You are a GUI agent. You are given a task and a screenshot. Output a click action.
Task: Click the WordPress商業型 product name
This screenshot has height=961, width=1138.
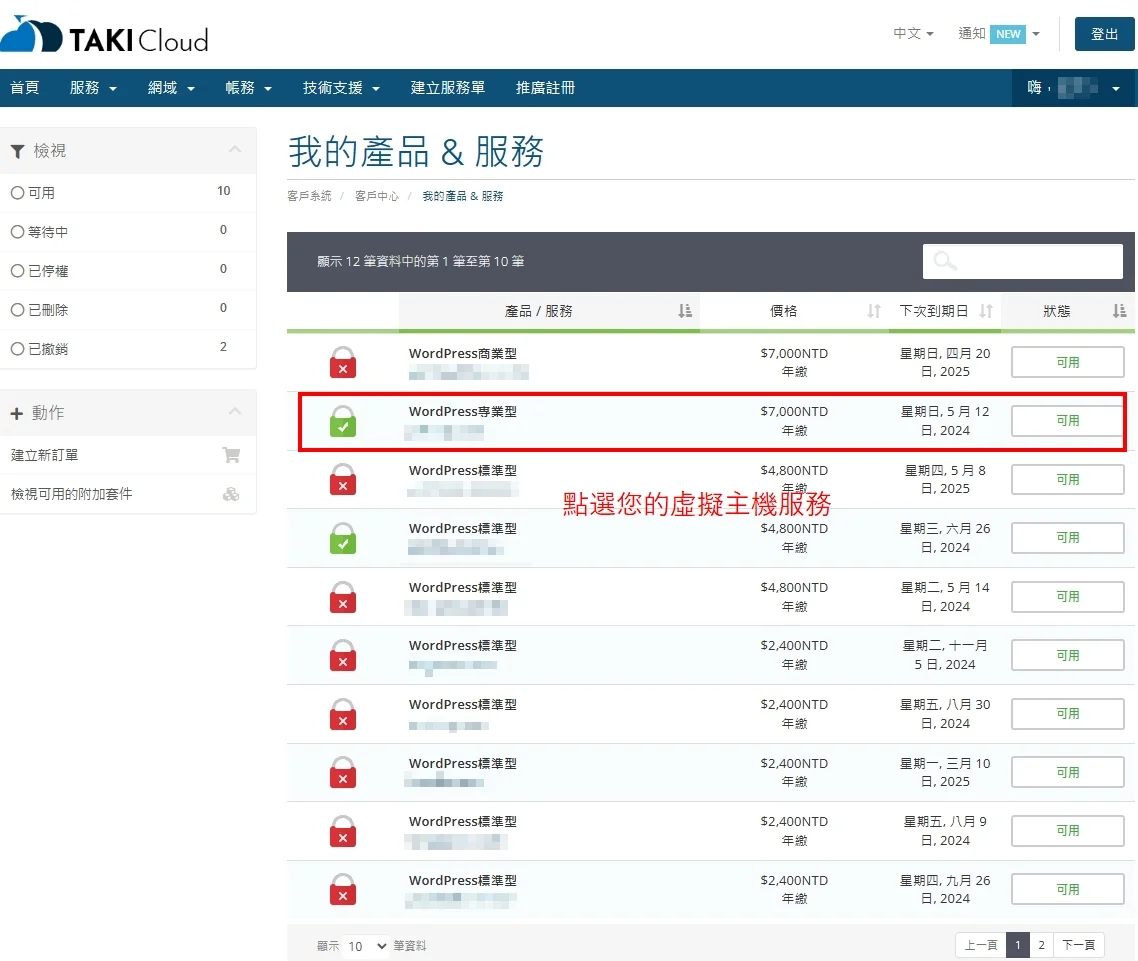463,353
